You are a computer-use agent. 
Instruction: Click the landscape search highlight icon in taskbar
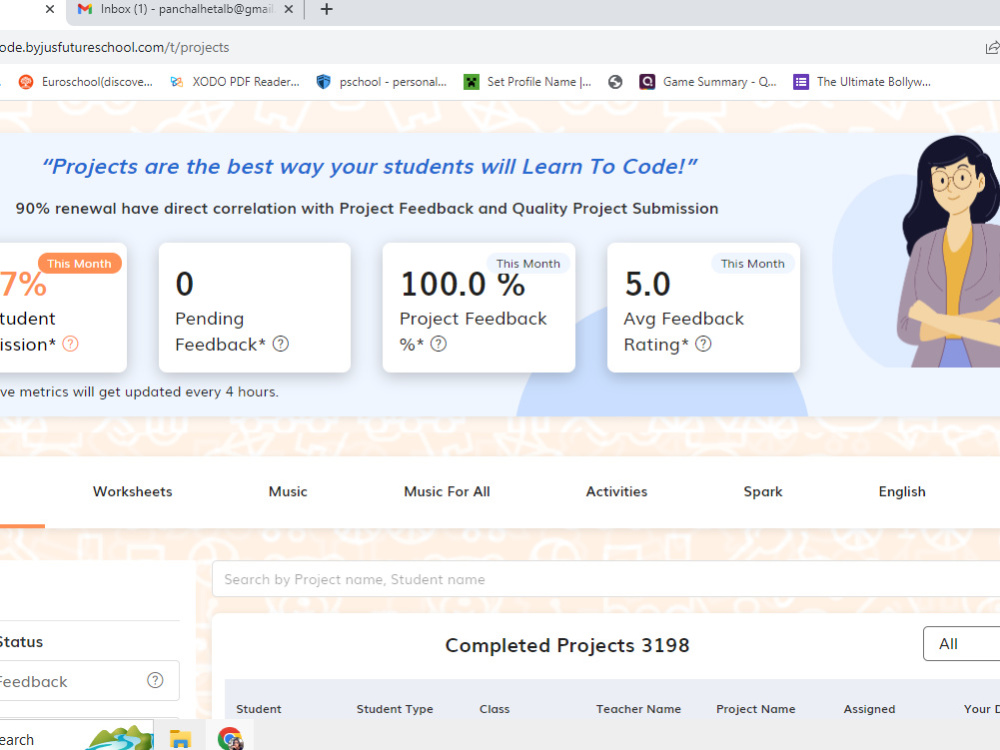120,738
